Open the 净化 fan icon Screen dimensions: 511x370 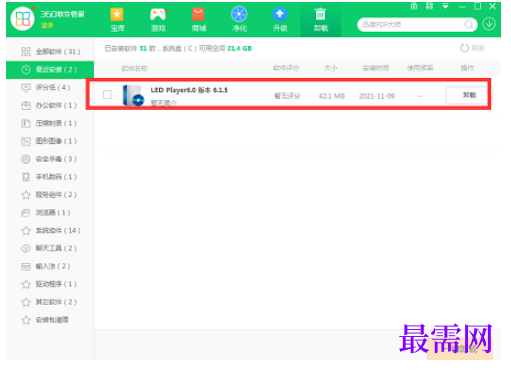coord(239,20)
